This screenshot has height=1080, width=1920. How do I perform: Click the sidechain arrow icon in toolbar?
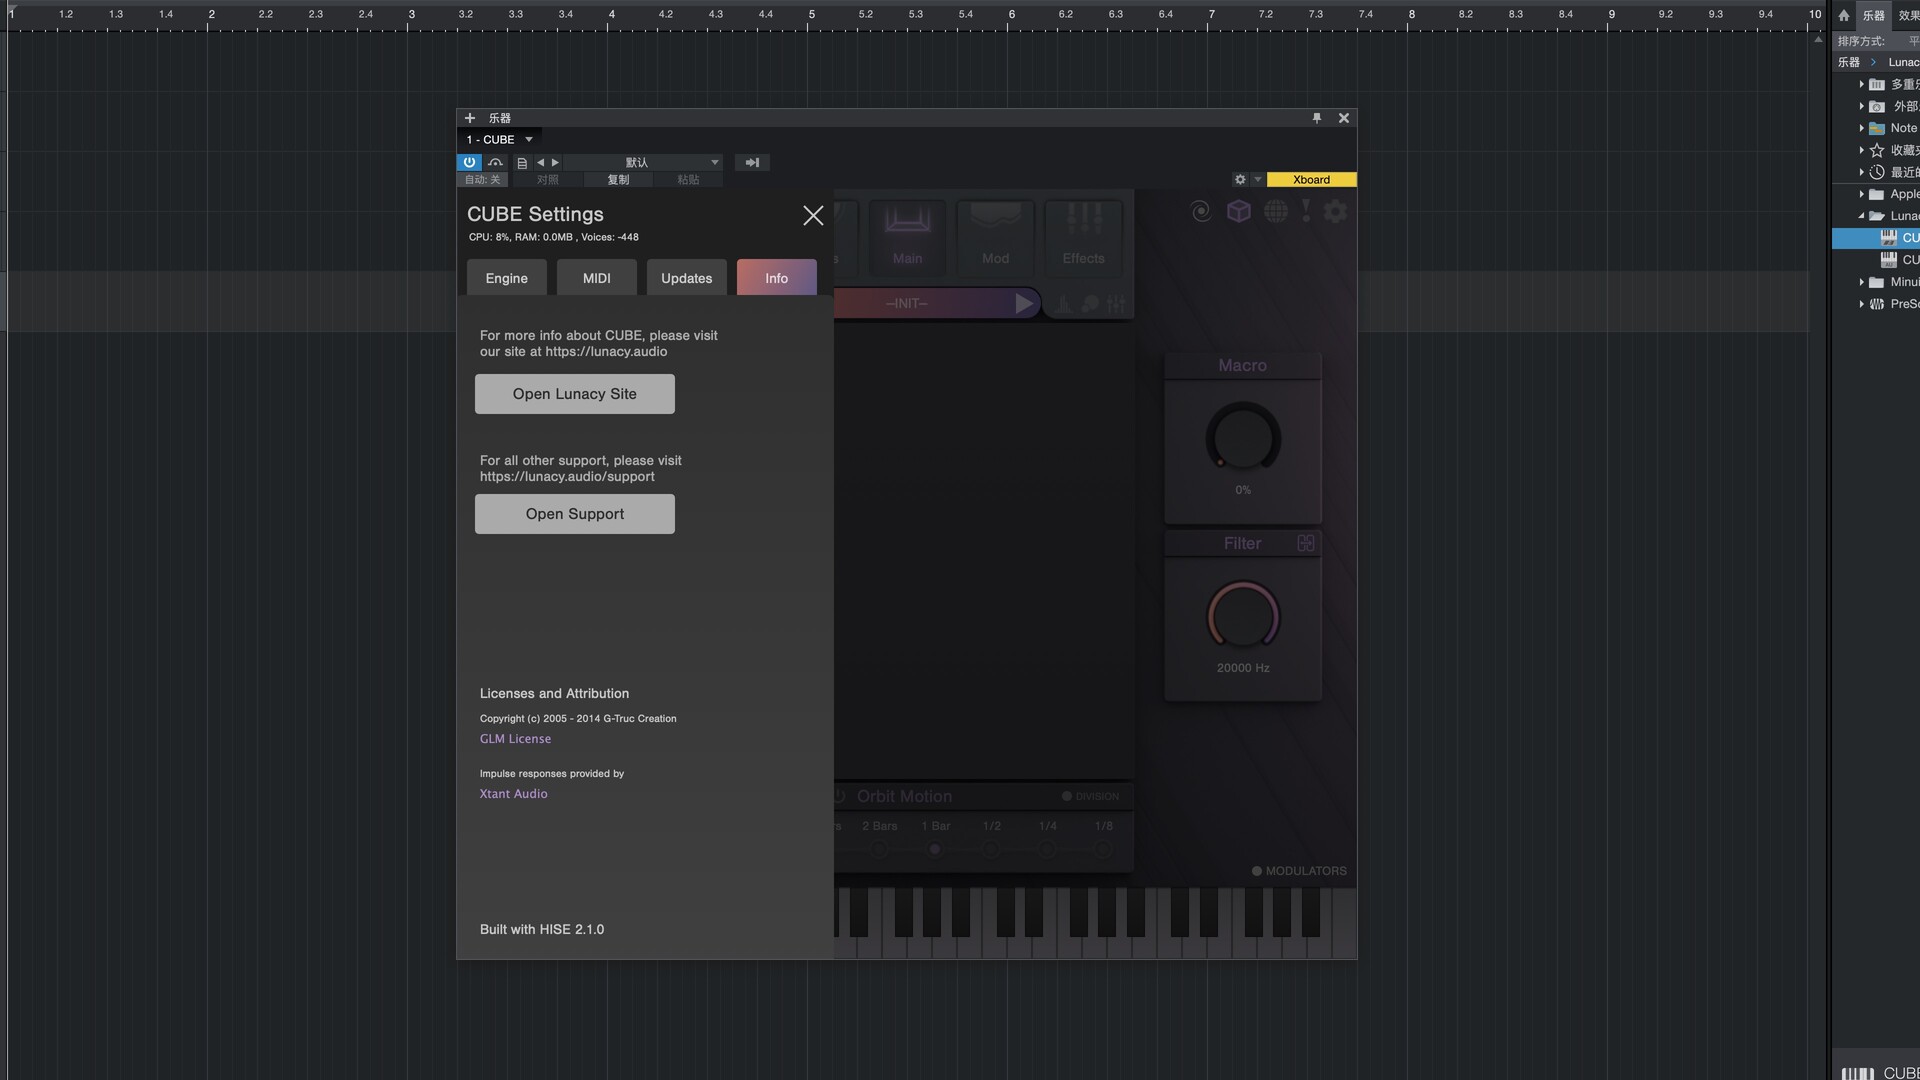[752, 162]
